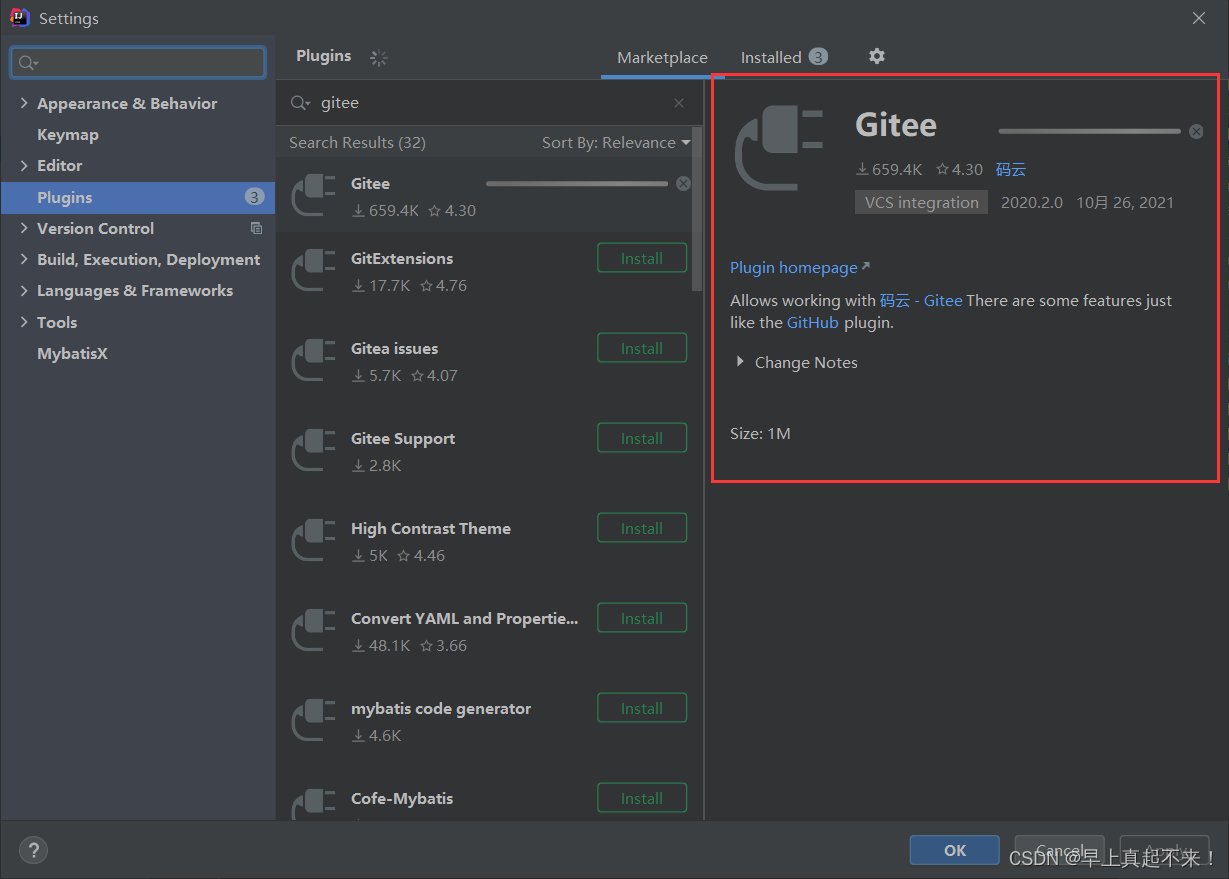Install the GitExtensions plugin
The width and height of the screenshot is (1229, 879).
[642, 258]
